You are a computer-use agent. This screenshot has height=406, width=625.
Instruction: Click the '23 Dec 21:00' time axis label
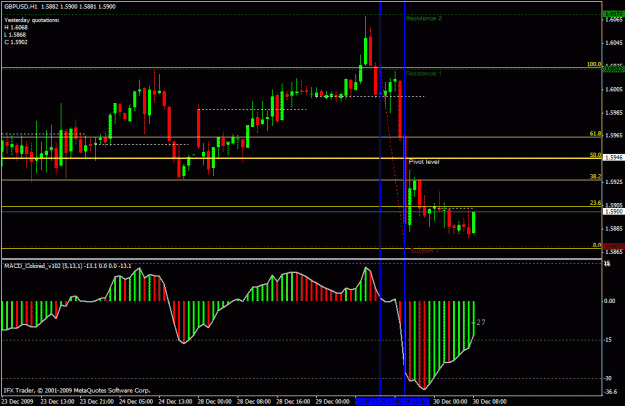[x=97, y=401]
